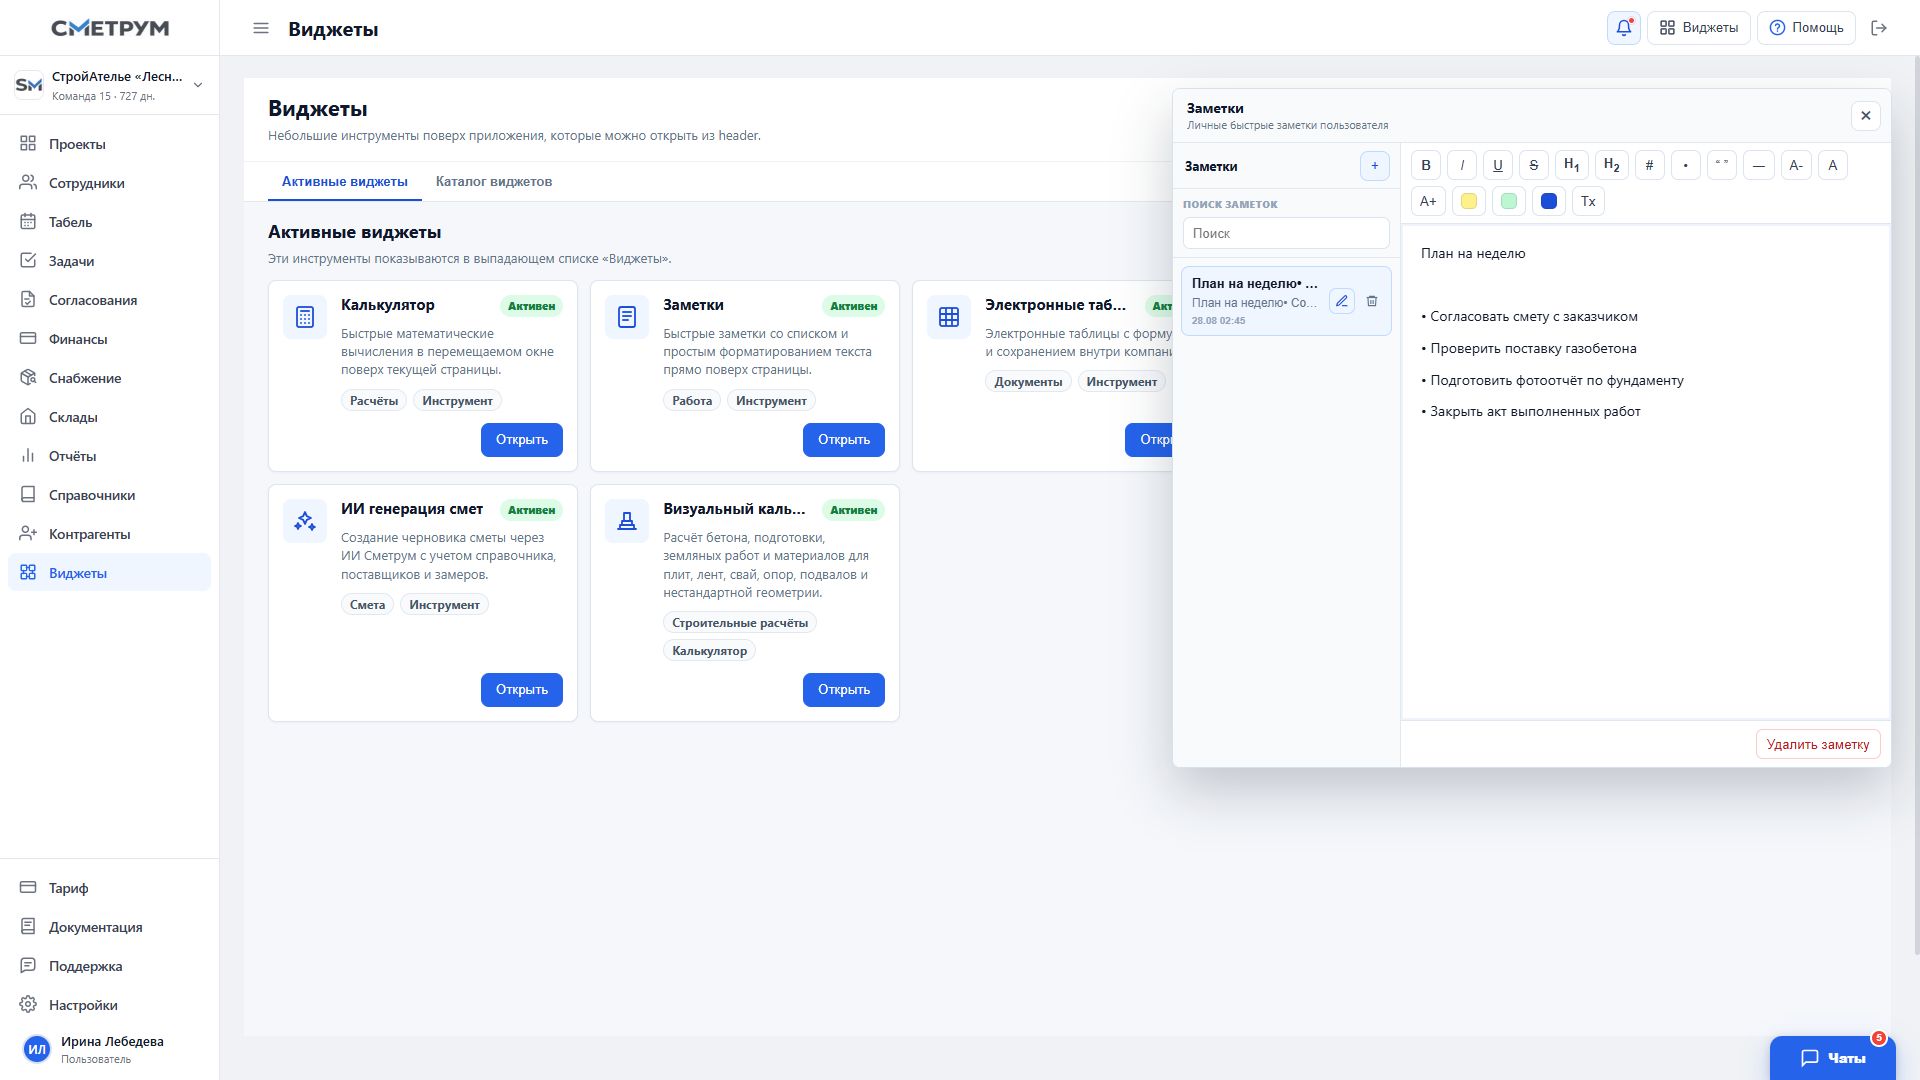Toggle the hamburger sidebar menu
The width and height of the screenshot is (1920, 1080).
point(261,28)
